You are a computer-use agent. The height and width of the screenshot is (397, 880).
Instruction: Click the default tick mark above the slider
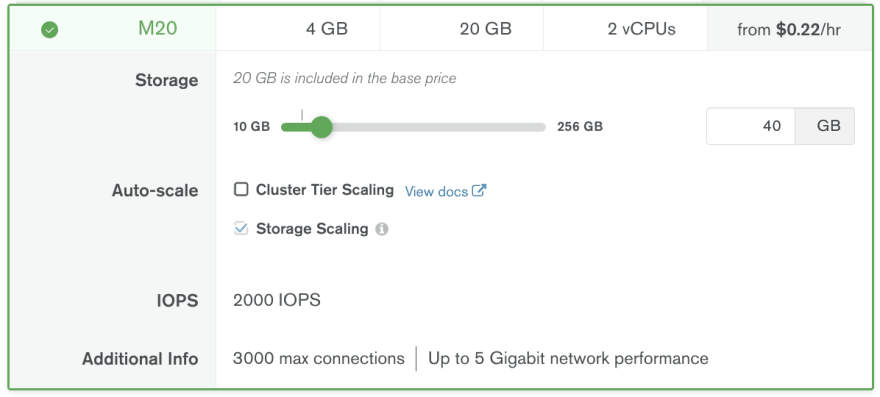tap(302, 115)
